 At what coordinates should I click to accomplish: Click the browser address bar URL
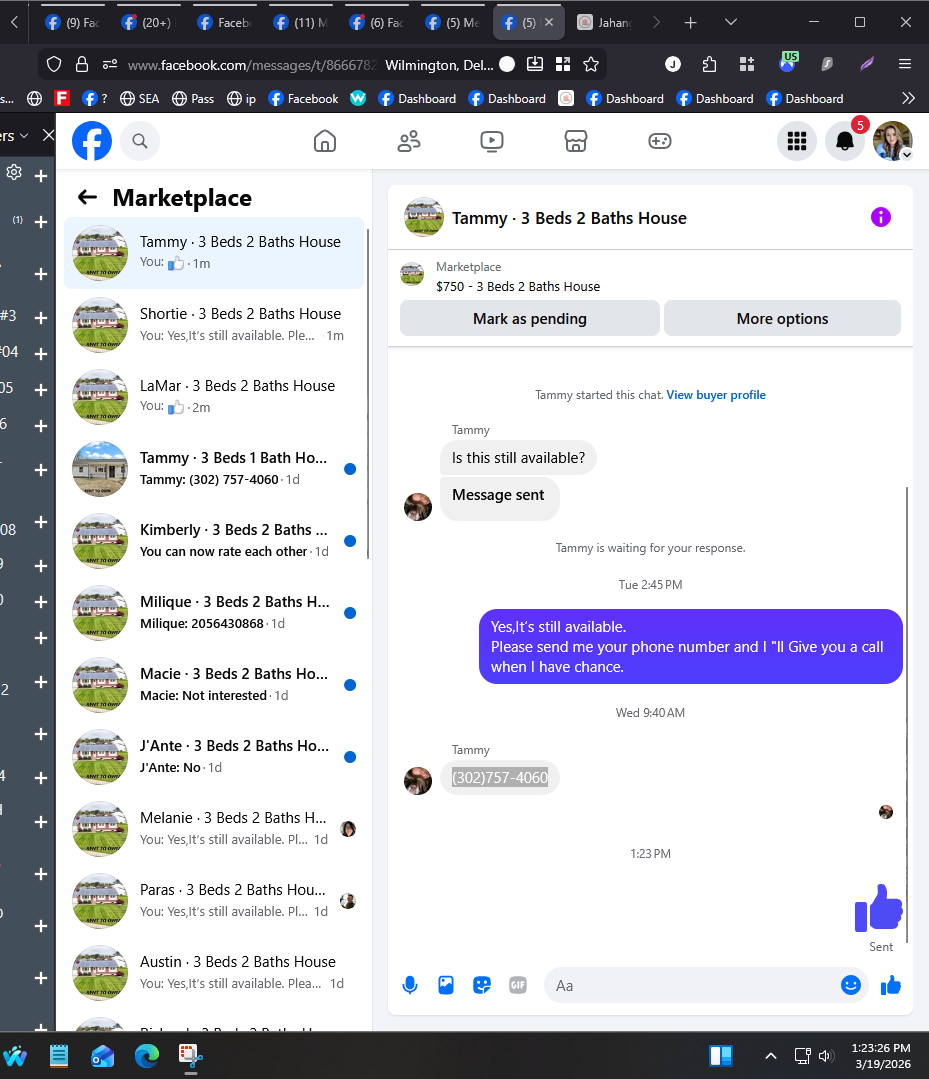point(253,65)
